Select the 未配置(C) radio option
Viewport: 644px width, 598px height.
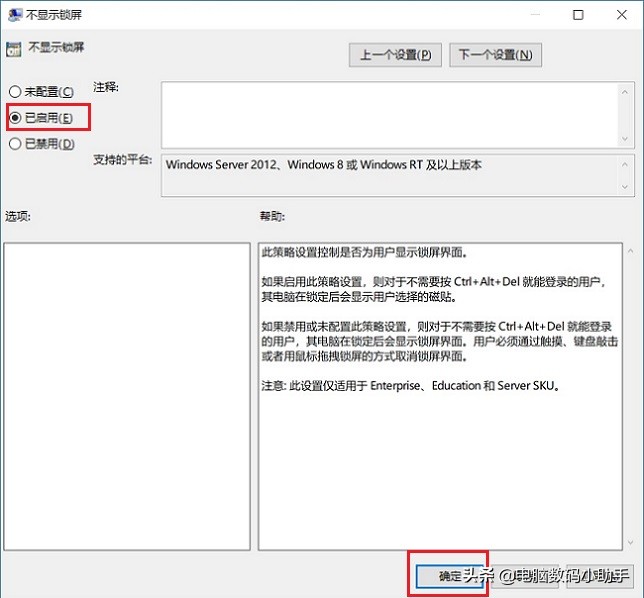click(x=15, y=92)
